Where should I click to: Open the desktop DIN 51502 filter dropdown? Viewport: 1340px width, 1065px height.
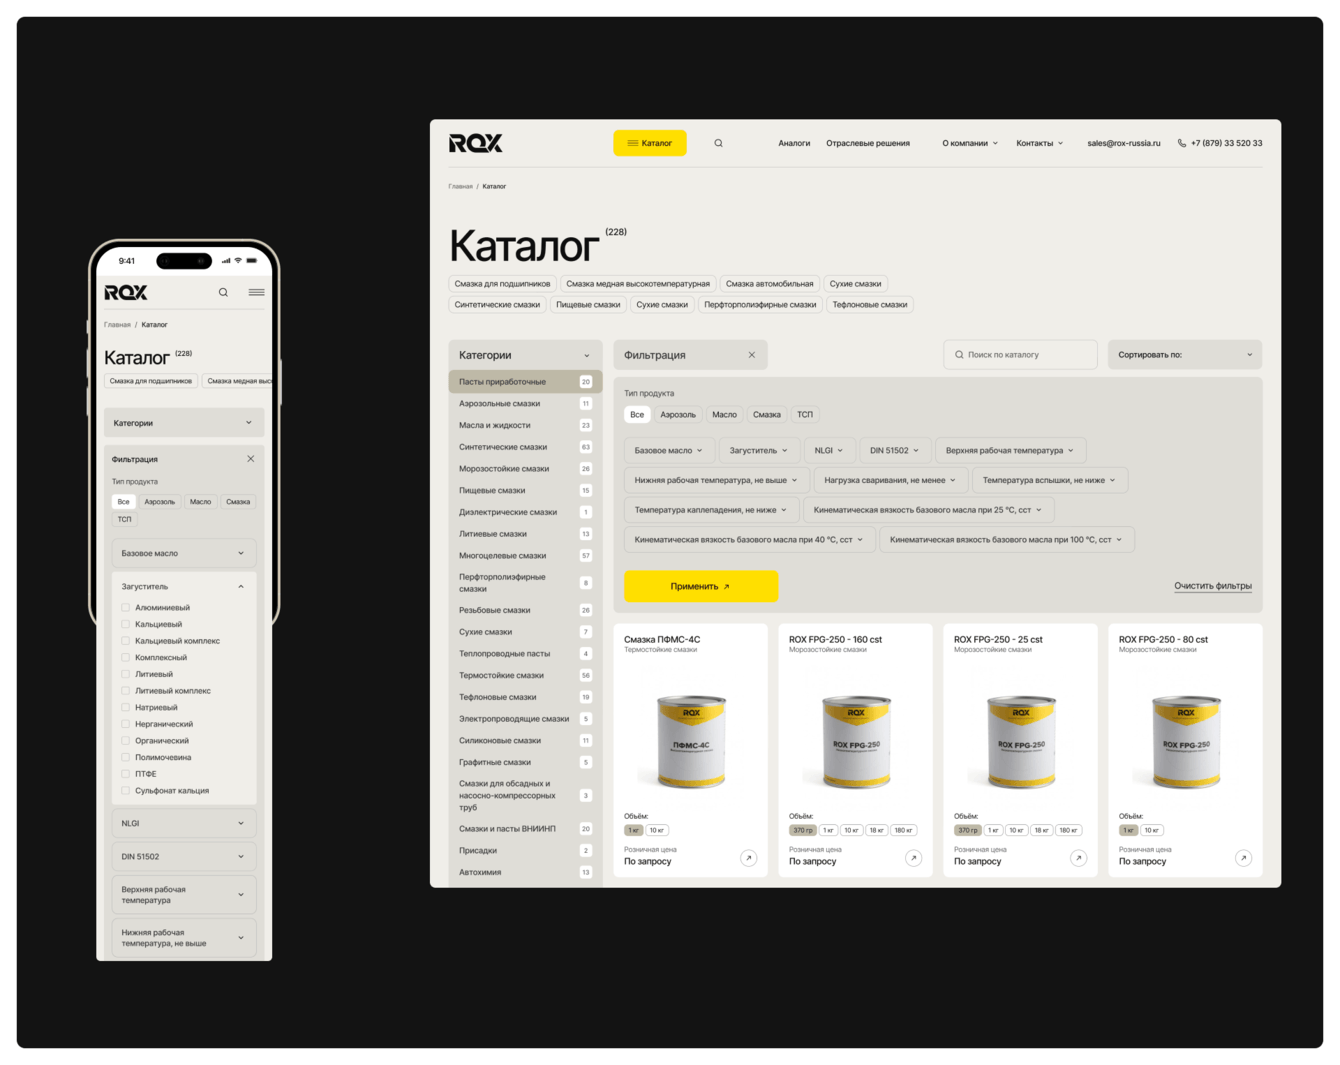click(x=894, y=450)
